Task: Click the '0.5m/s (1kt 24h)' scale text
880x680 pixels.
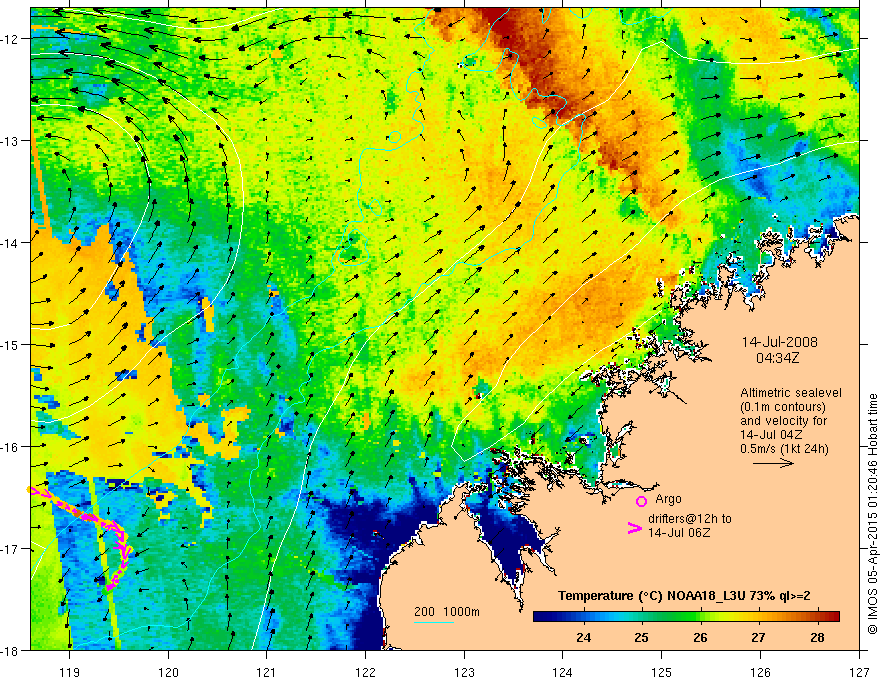Action: pos(785,449)
